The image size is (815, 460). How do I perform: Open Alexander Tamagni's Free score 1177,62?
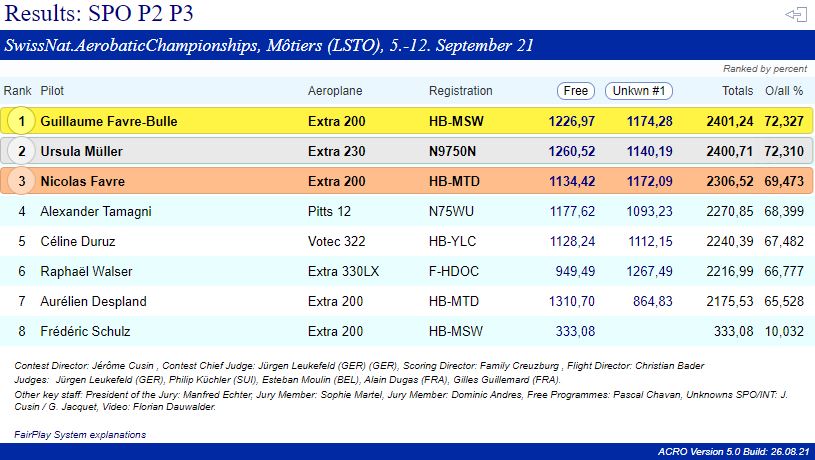pyautogui.click(x=572, y=212)
